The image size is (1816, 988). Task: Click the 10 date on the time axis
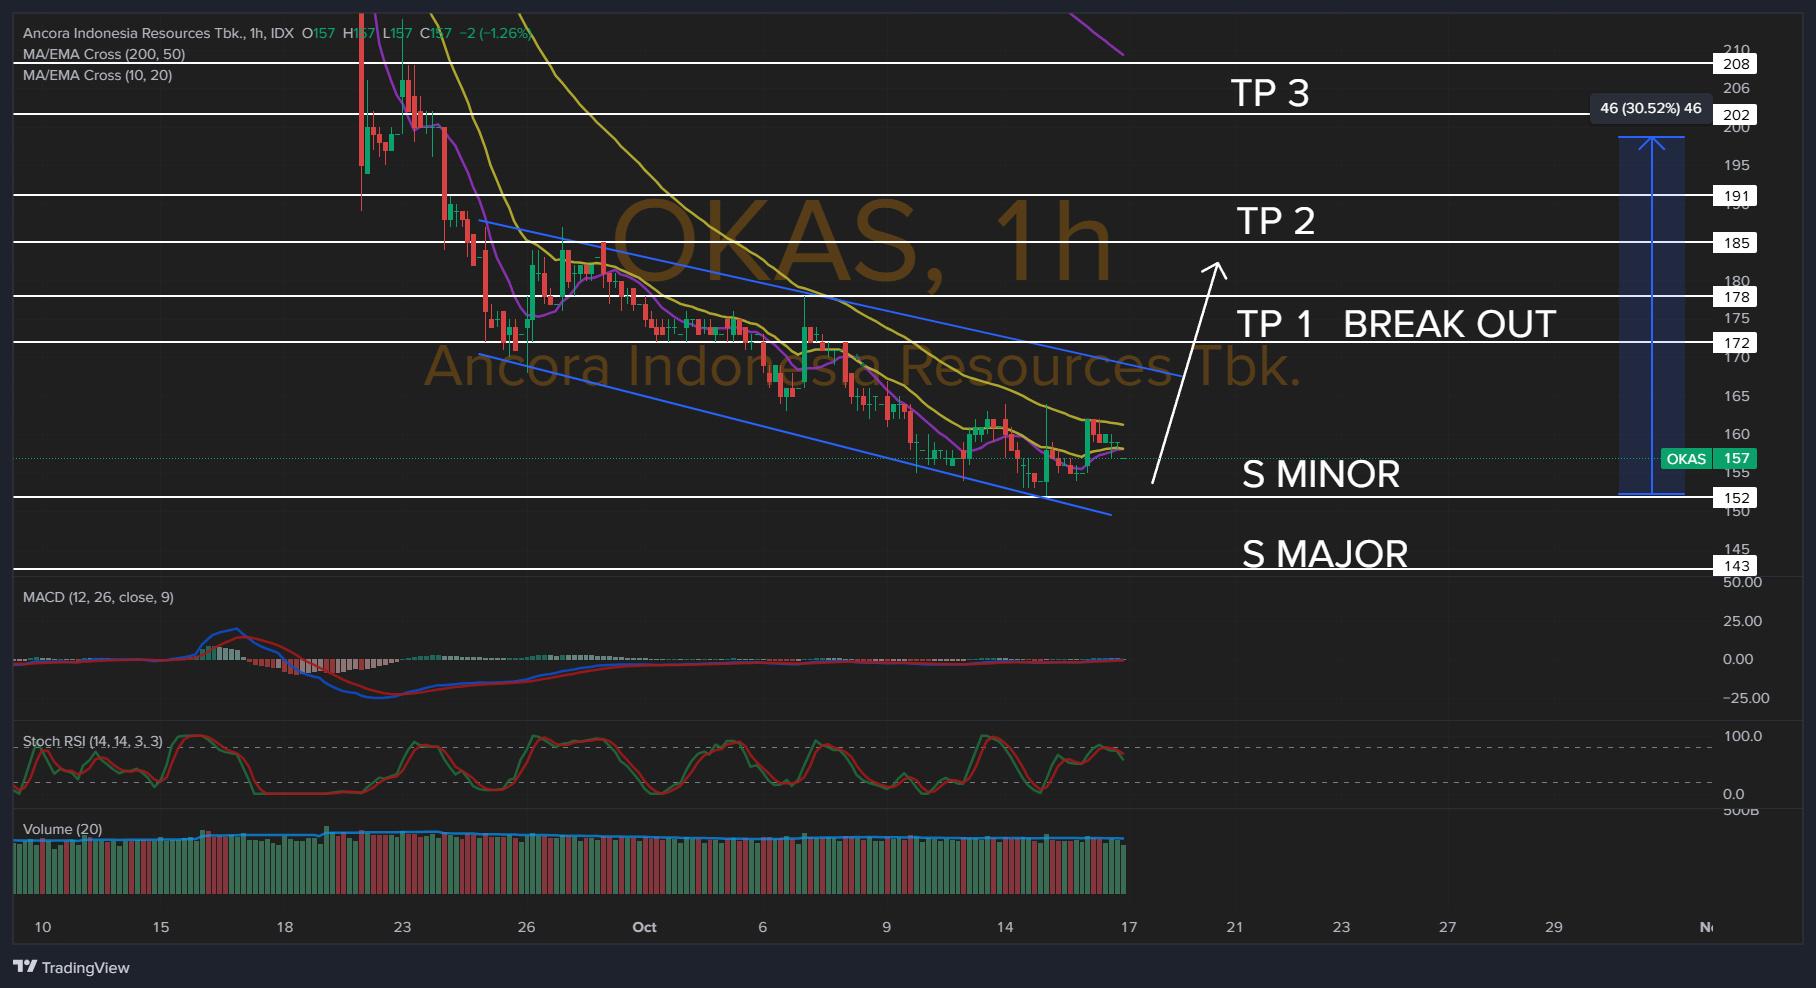point(43,927)
